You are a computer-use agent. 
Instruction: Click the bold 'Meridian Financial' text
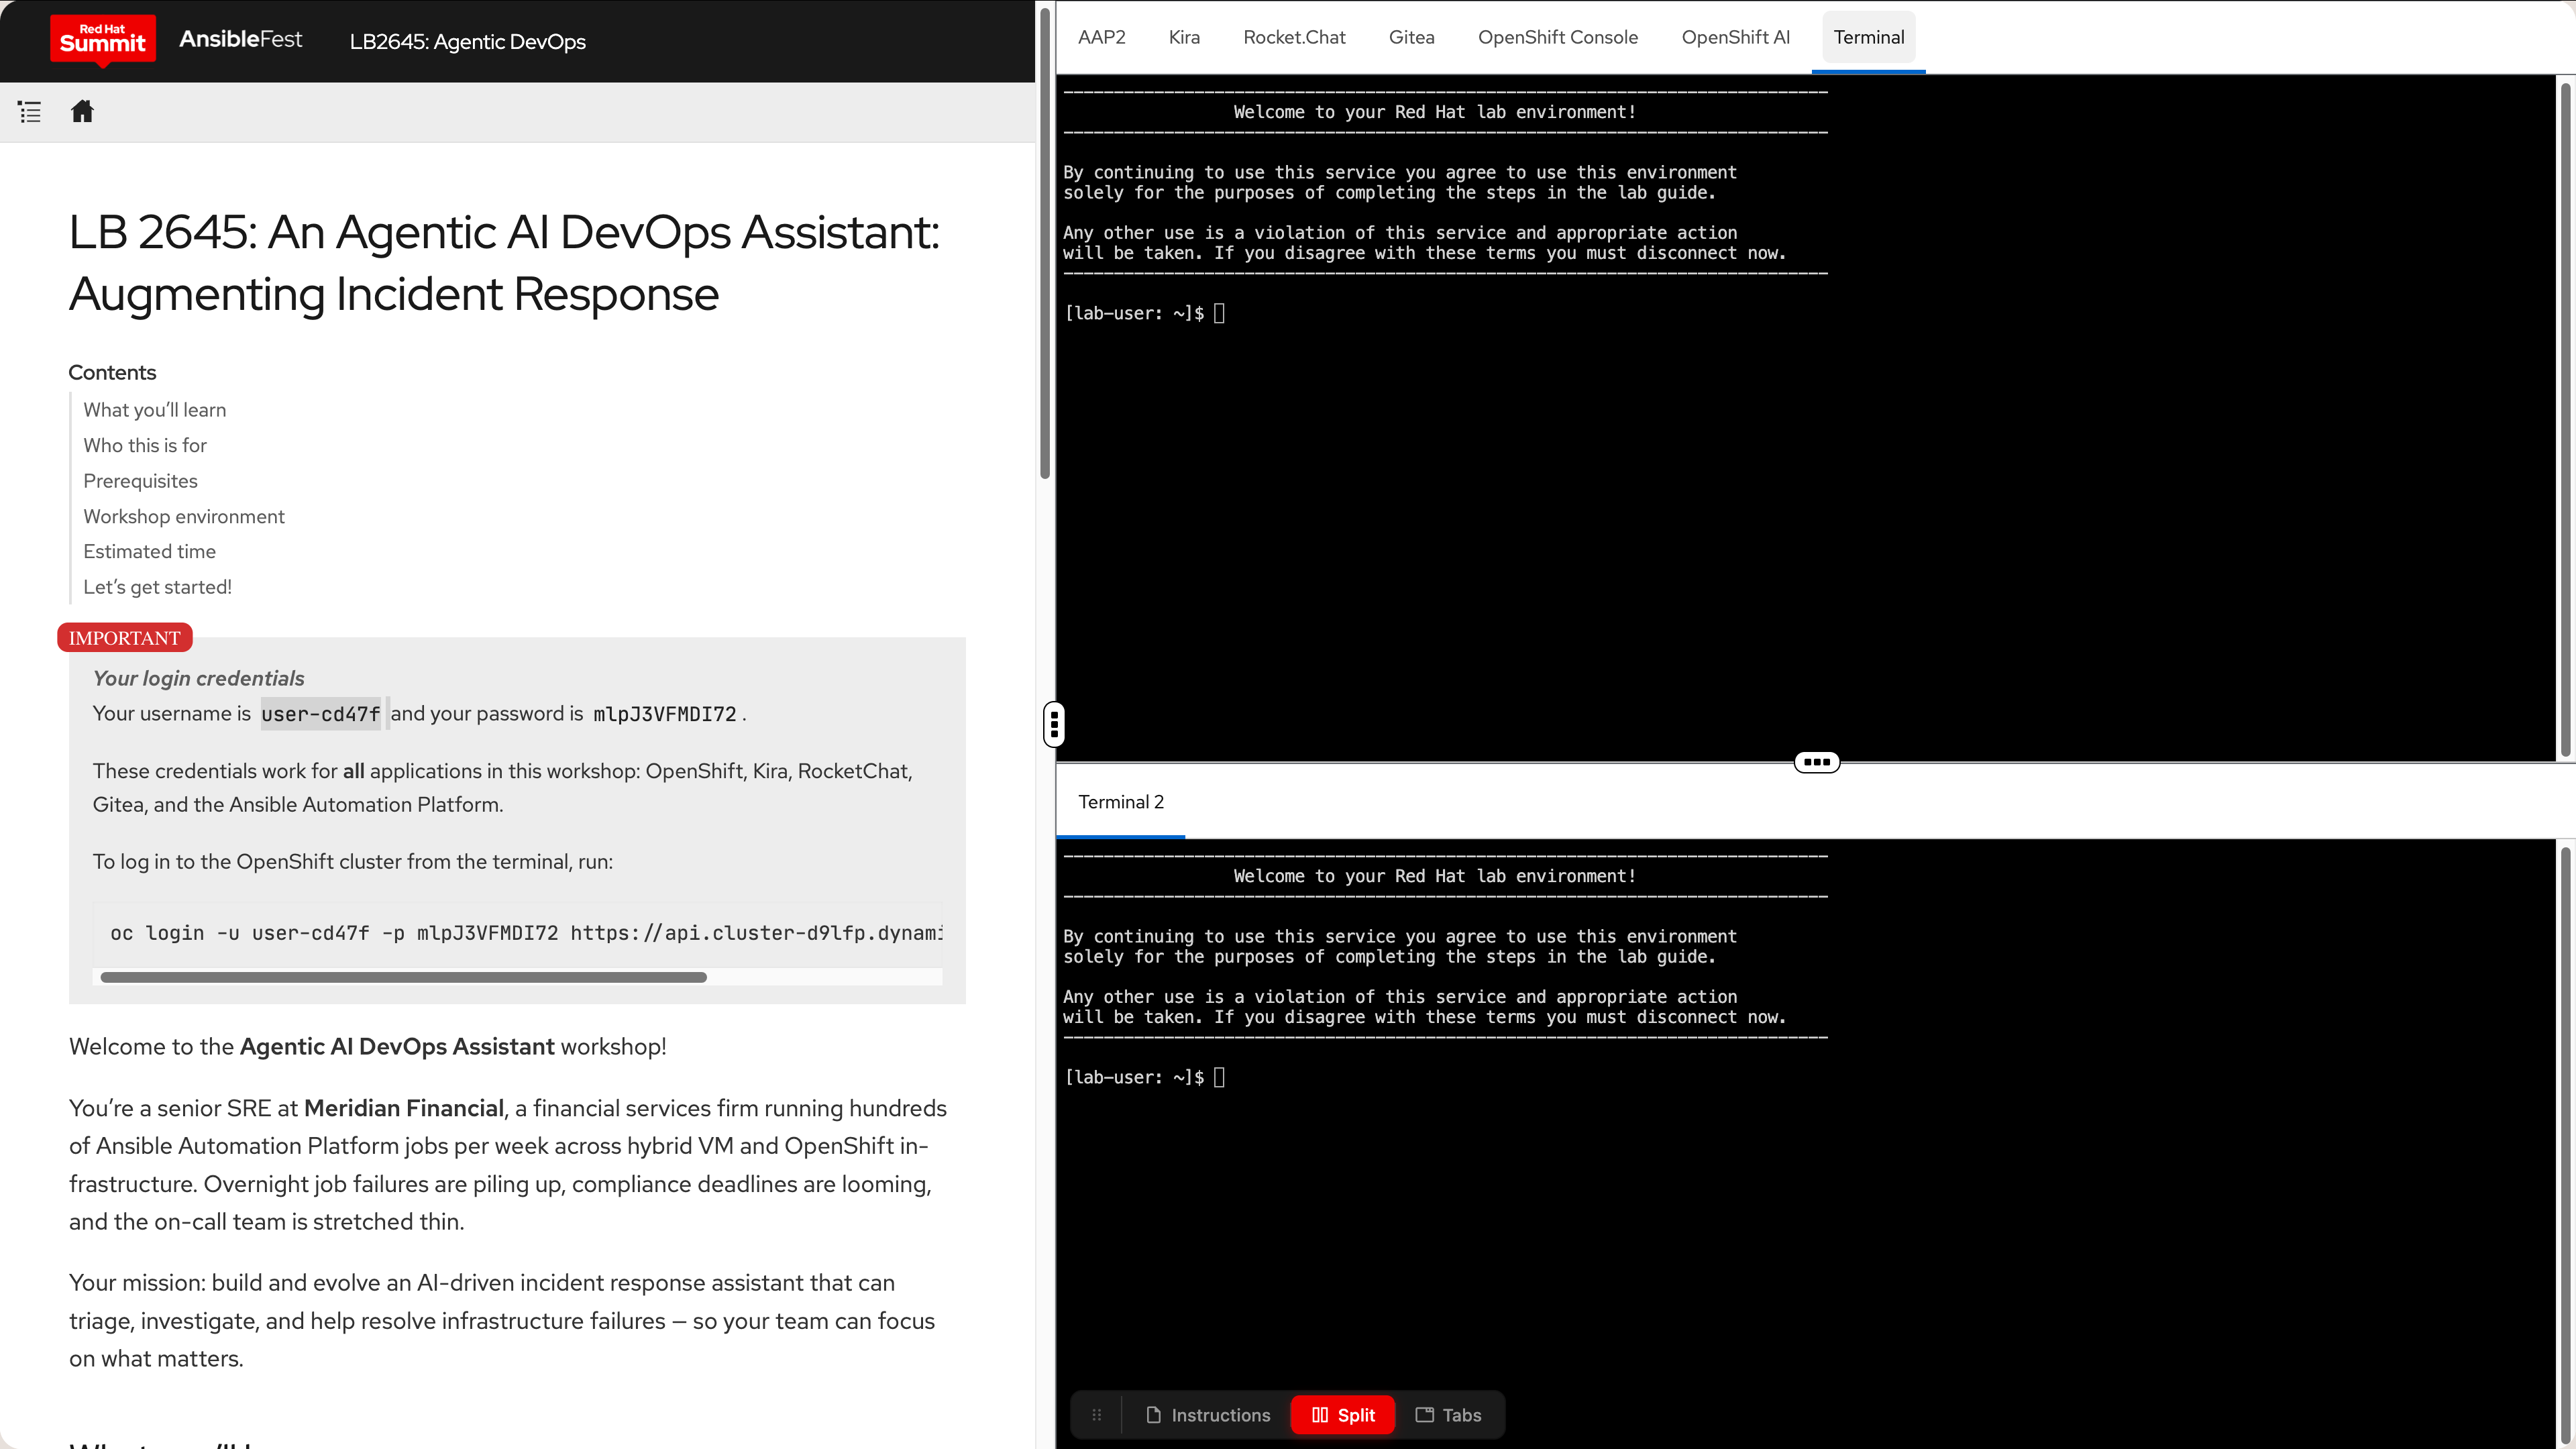[x=404, y=1109]
